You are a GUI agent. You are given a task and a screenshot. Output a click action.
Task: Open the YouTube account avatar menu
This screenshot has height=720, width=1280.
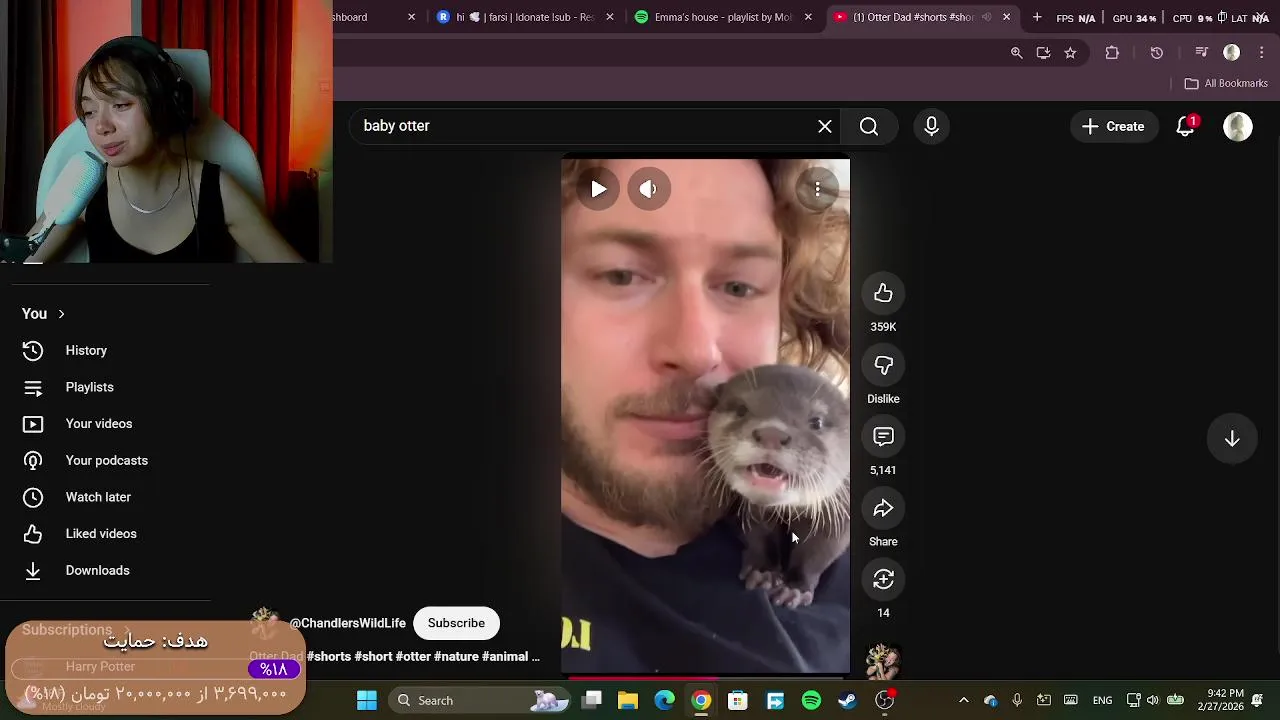1238,126
